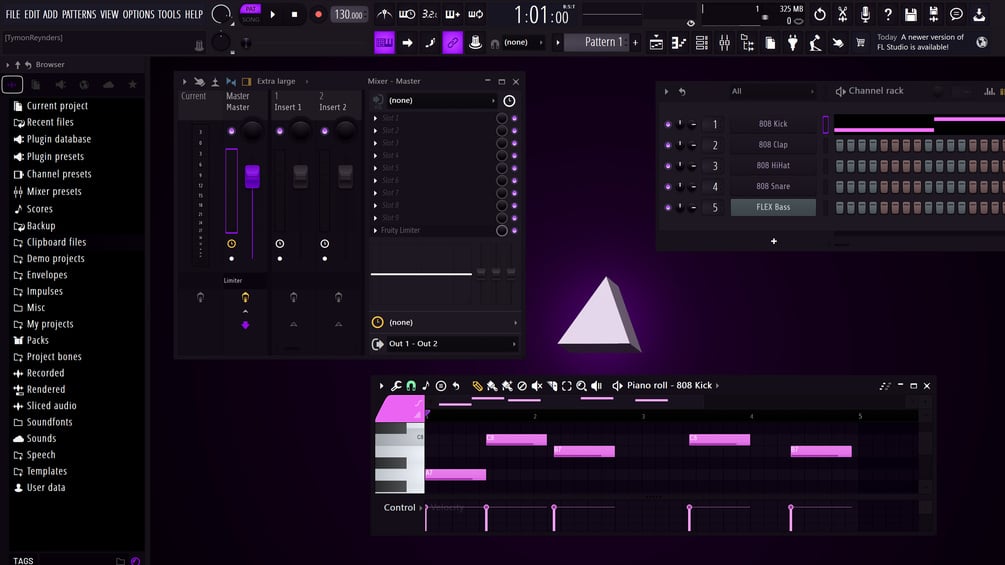Image resolution: width=1005 pixels, height=565 pixels.
Task: Select the Delete tool in Piano roll toolbar
Action: pos(522,386)
